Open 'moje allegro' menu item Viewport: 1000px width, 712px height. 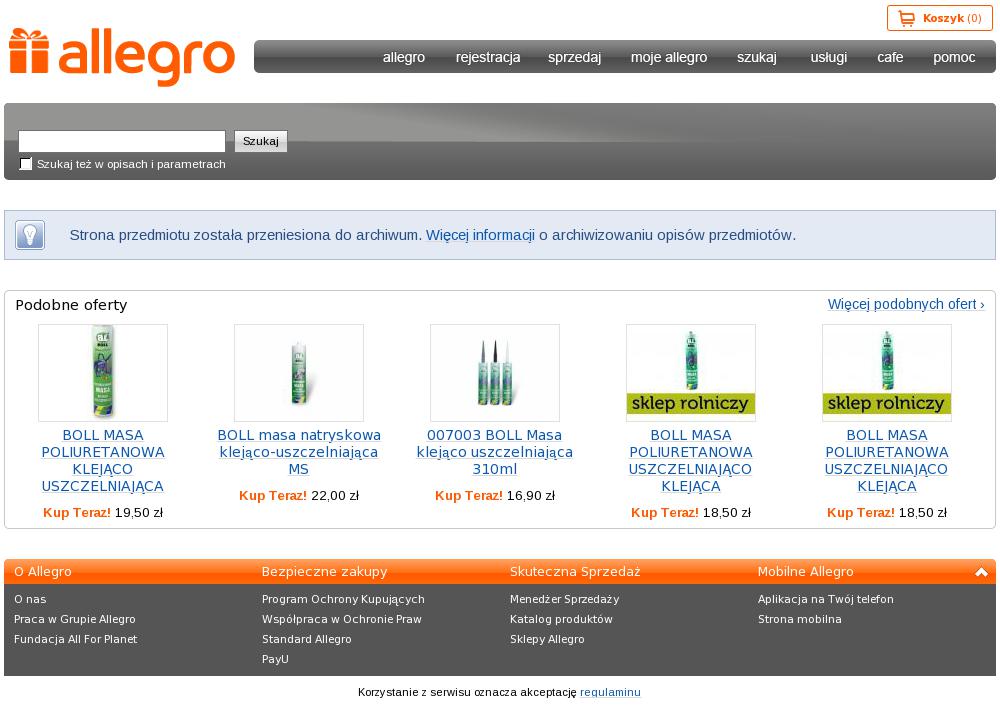(x=669, y=57)
